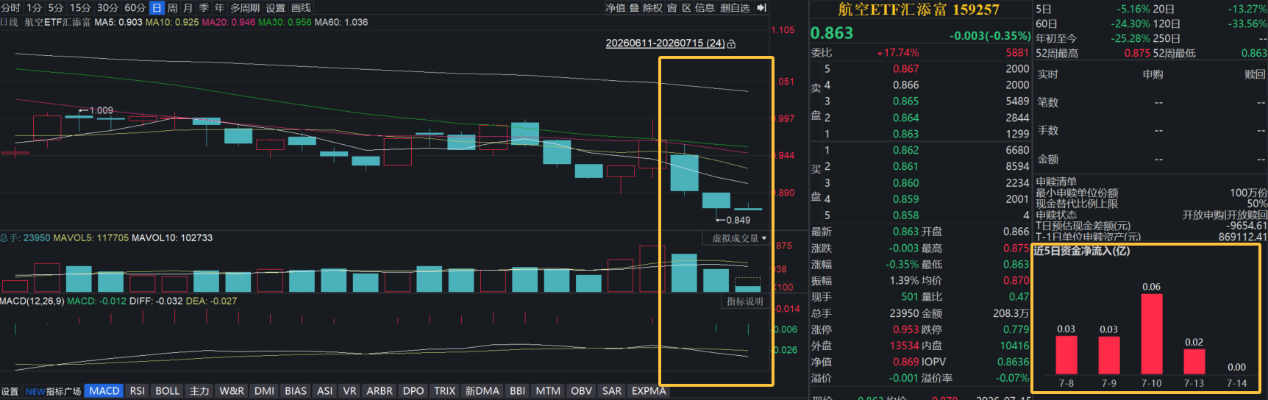Switch to the 分时 time-sharing view
Screen dimensions: 1268x400
(10, 7)
